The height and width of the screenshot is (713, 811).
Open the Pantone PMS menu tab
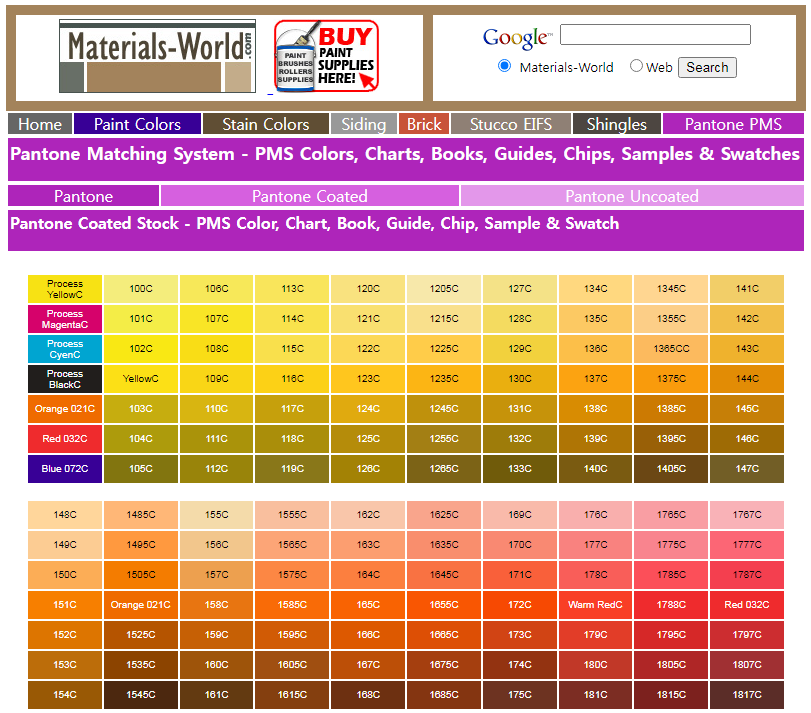(x=733, y=124)
